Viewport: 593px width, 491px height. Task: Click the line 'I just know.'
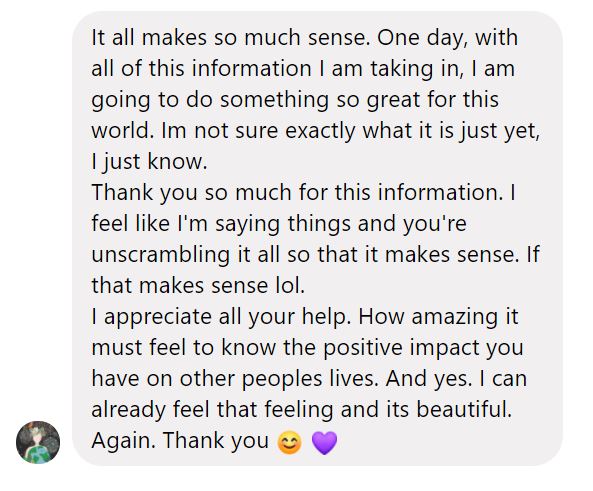click(x=149, y=162)
